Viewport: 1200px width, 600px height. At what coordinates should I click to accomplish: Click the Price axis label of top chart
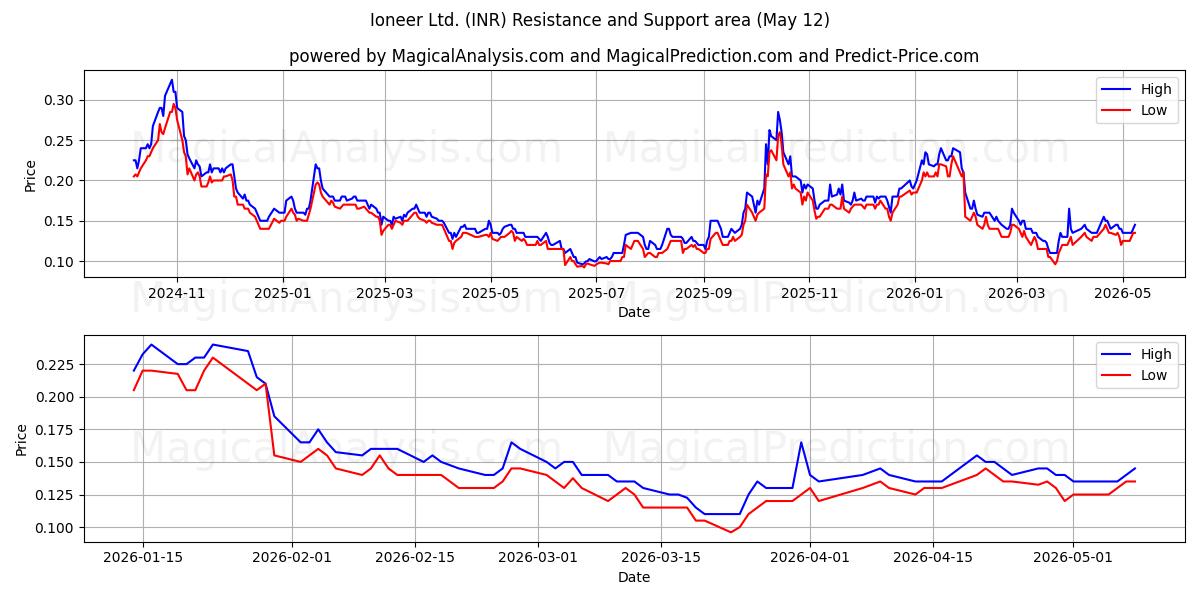click(30, 175)
